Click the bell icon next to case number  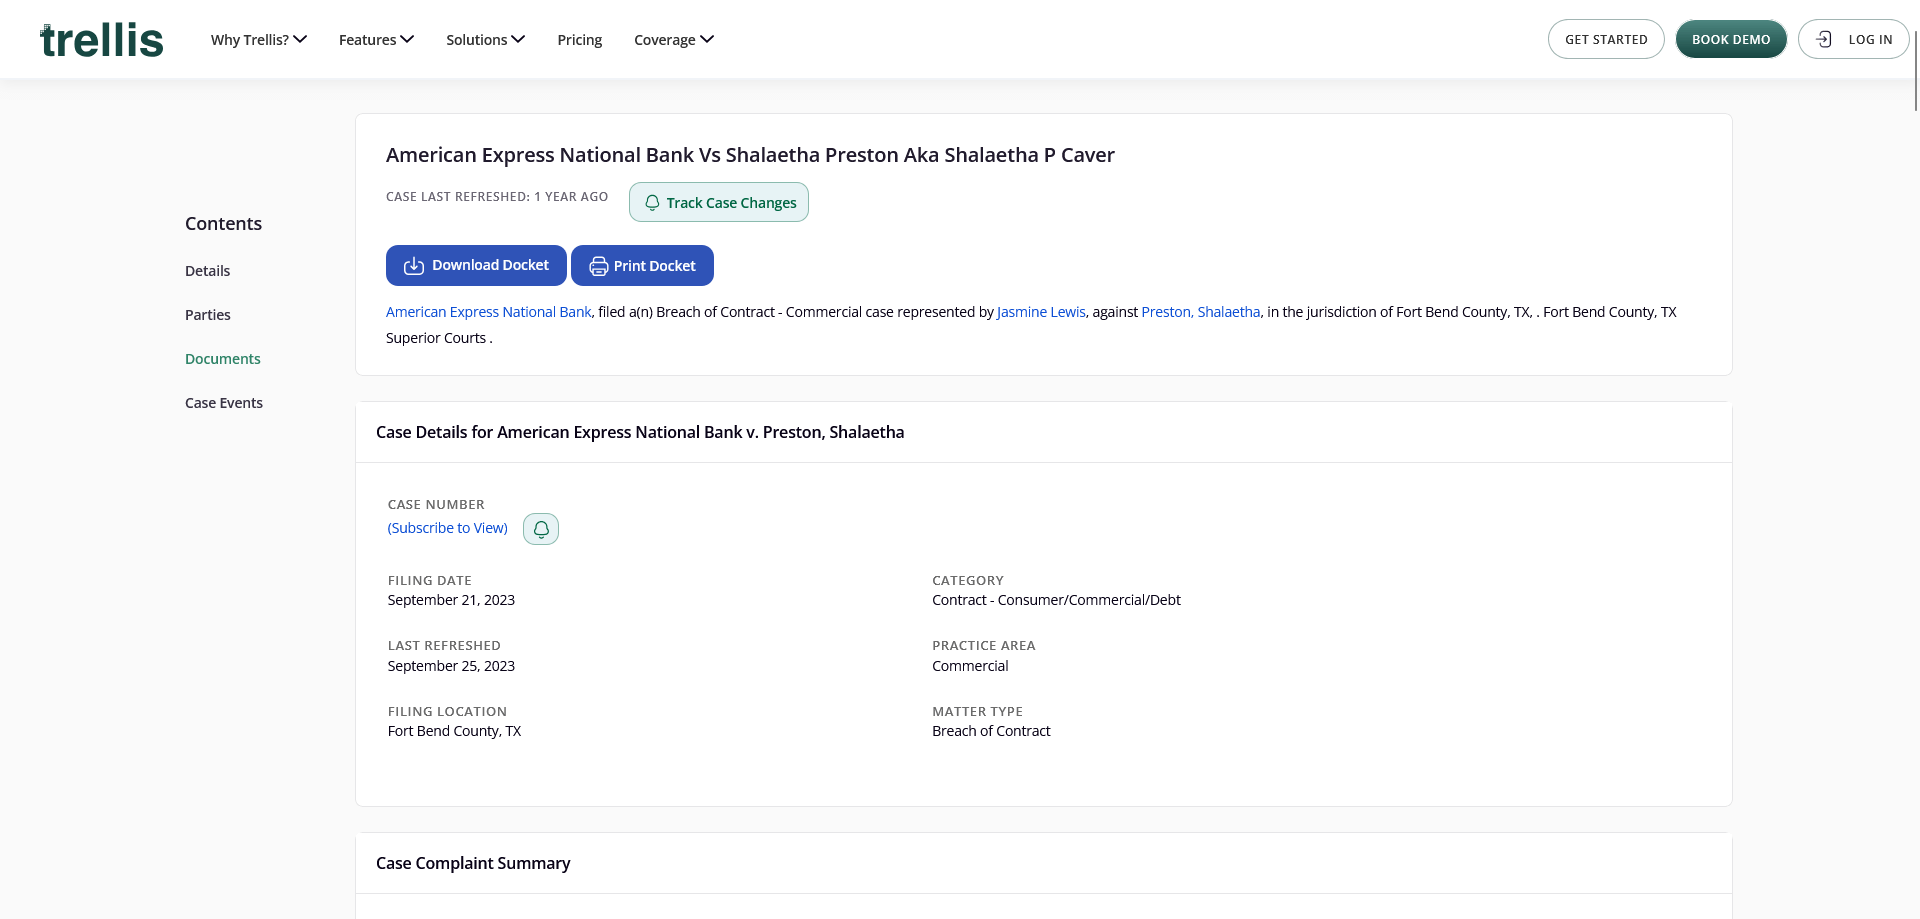click(541, 529)
